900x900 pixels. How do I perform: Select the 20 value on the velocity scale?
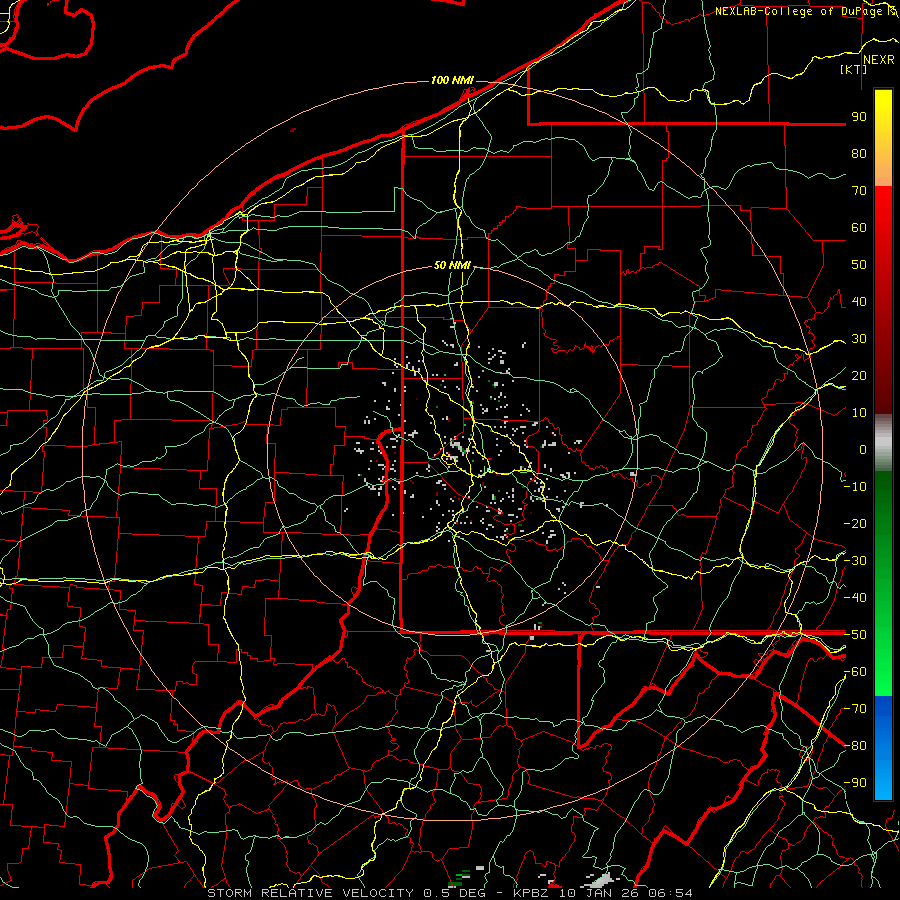point(859,375)
